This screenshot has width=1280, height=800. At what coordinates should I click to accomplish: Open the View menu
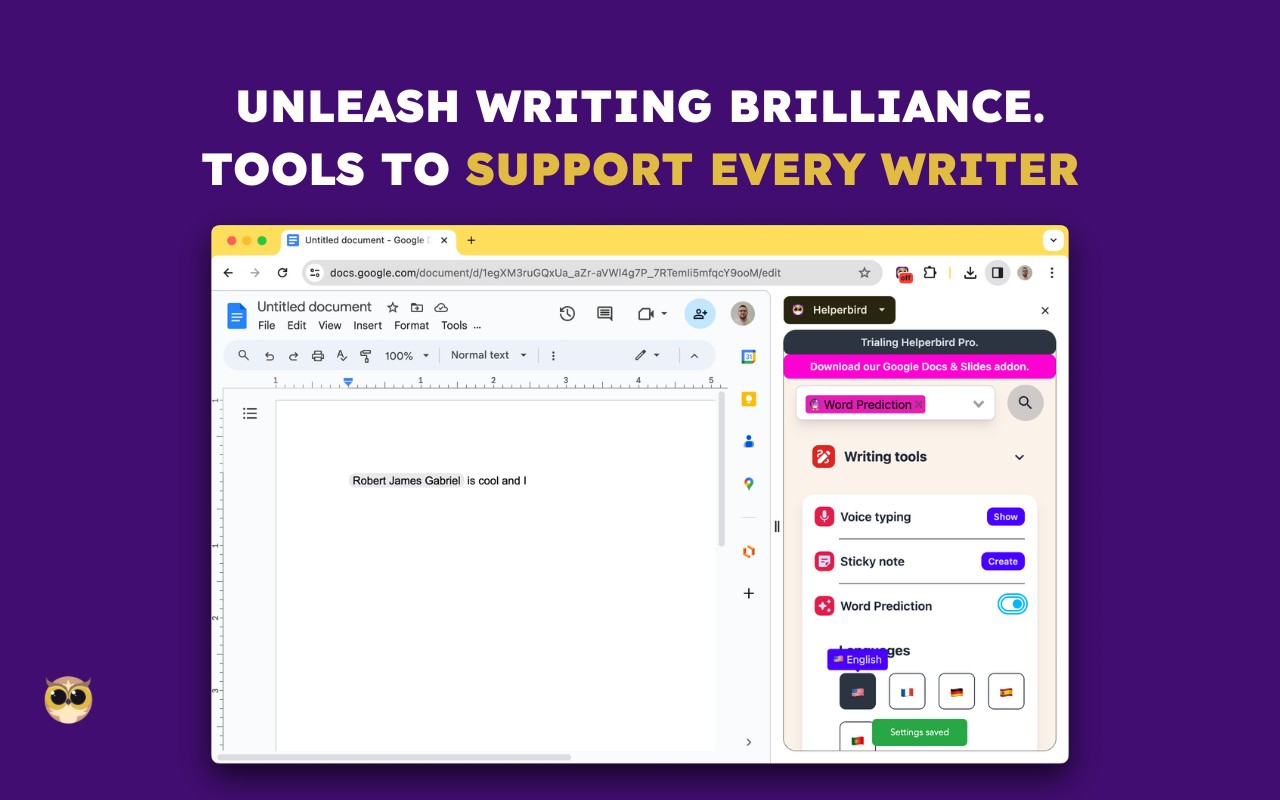point(330,326)
